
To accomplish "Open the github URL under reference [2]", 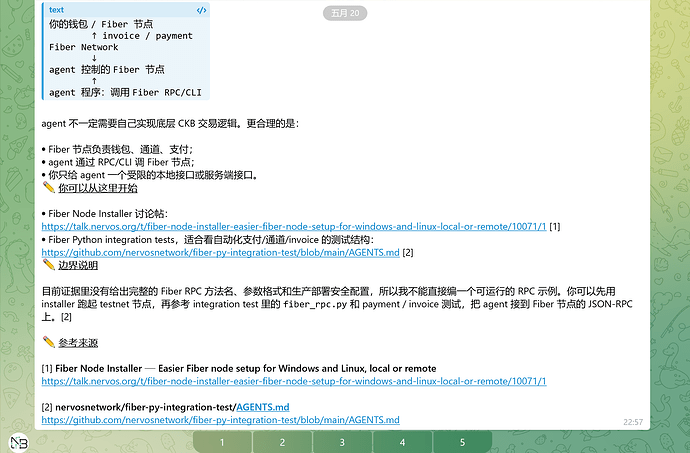I will tap(220, 420).
